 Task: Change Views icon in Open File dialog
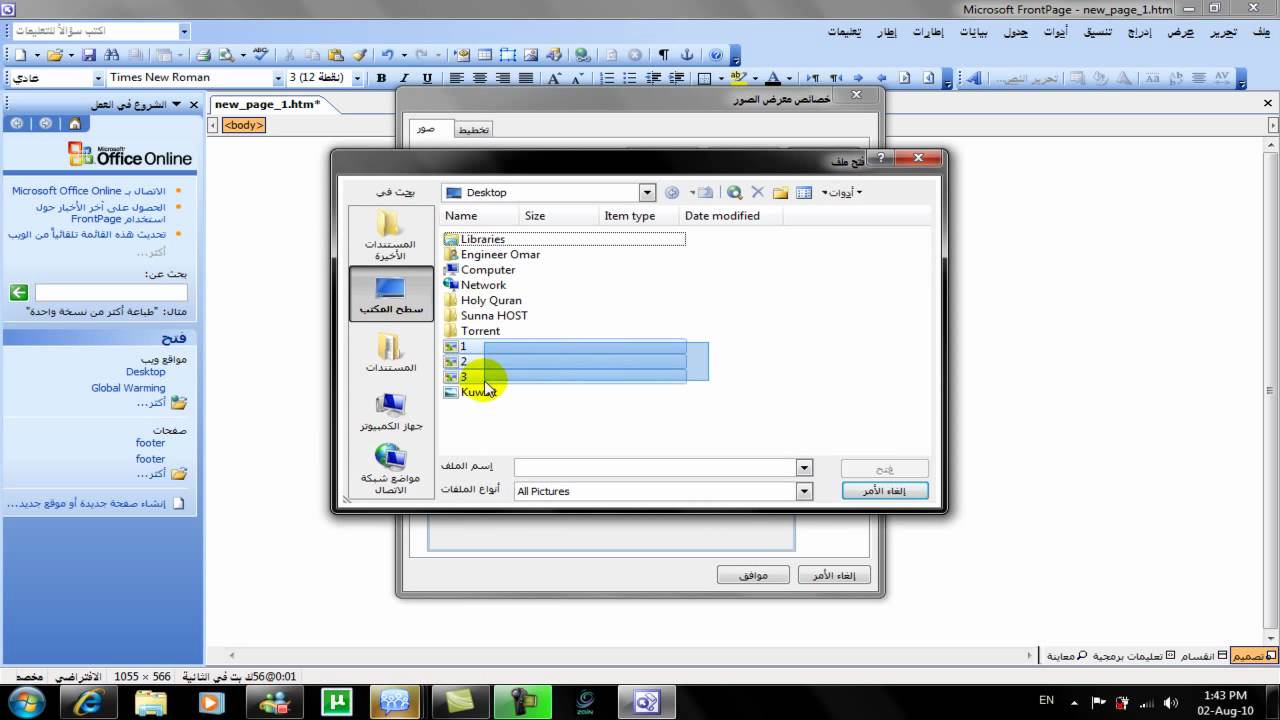click(804, 192)
